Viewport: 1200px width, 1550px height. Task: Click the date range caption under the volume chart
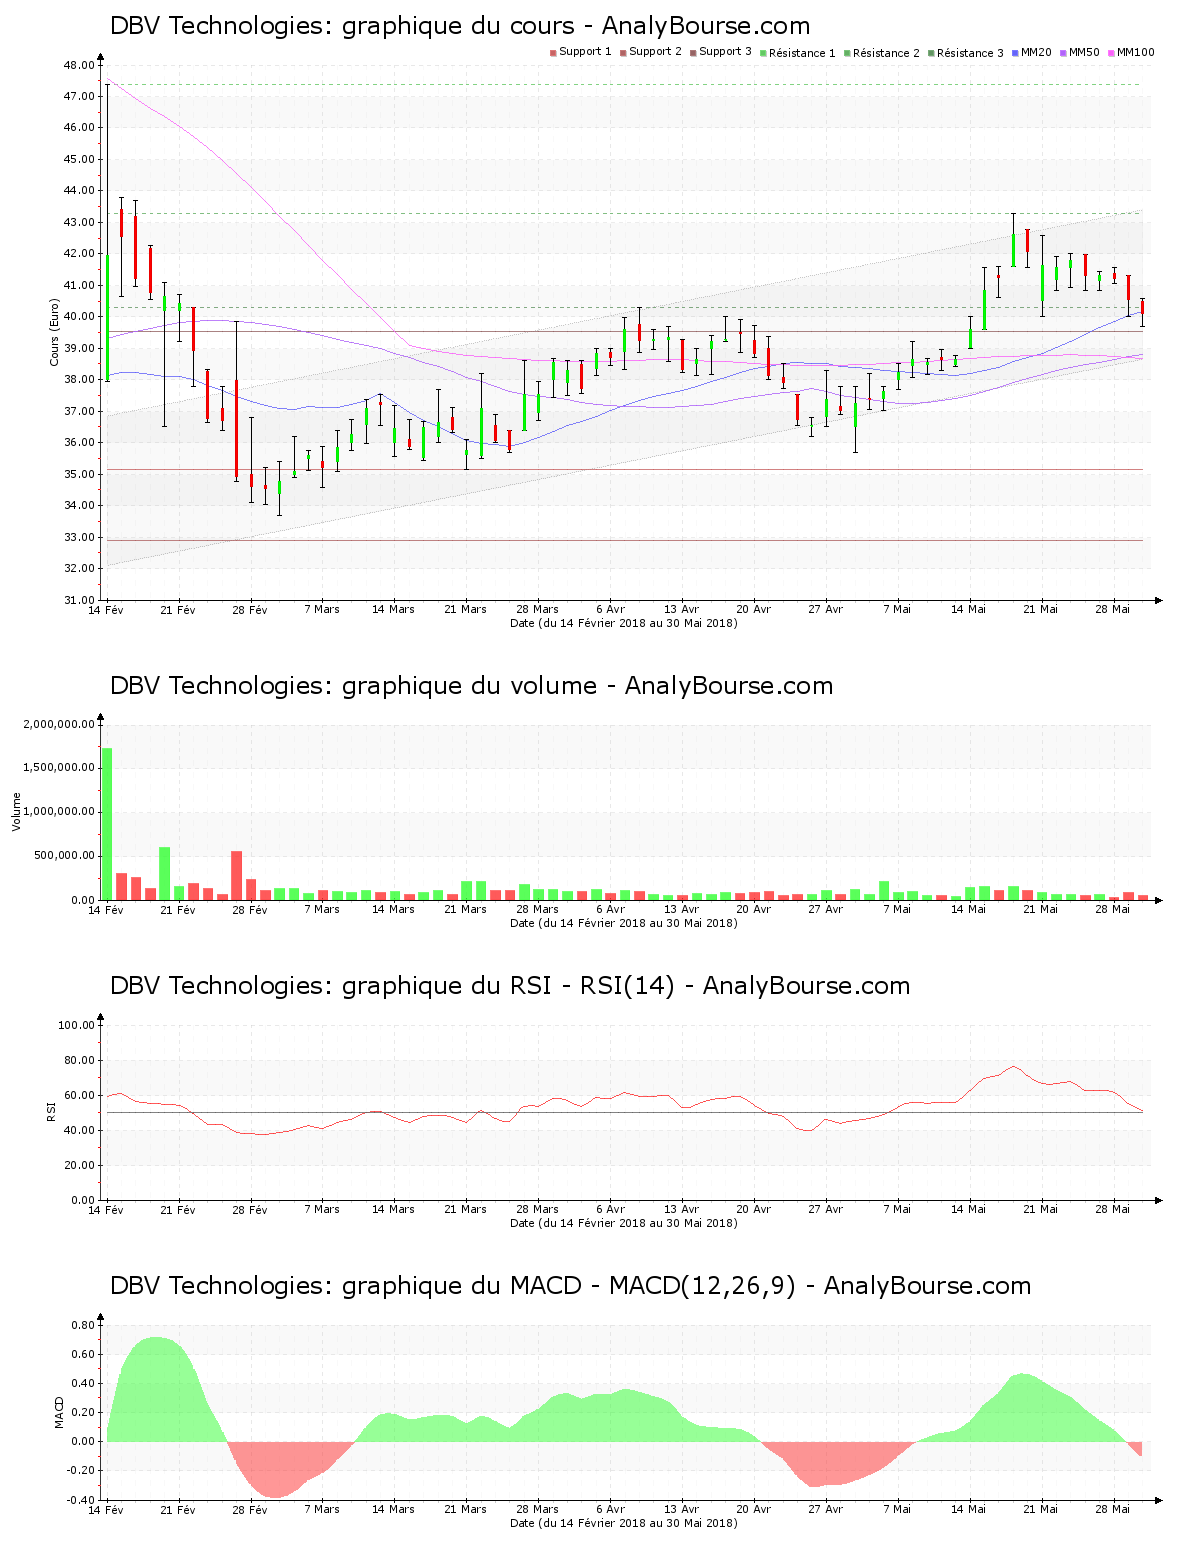point(624,923)
